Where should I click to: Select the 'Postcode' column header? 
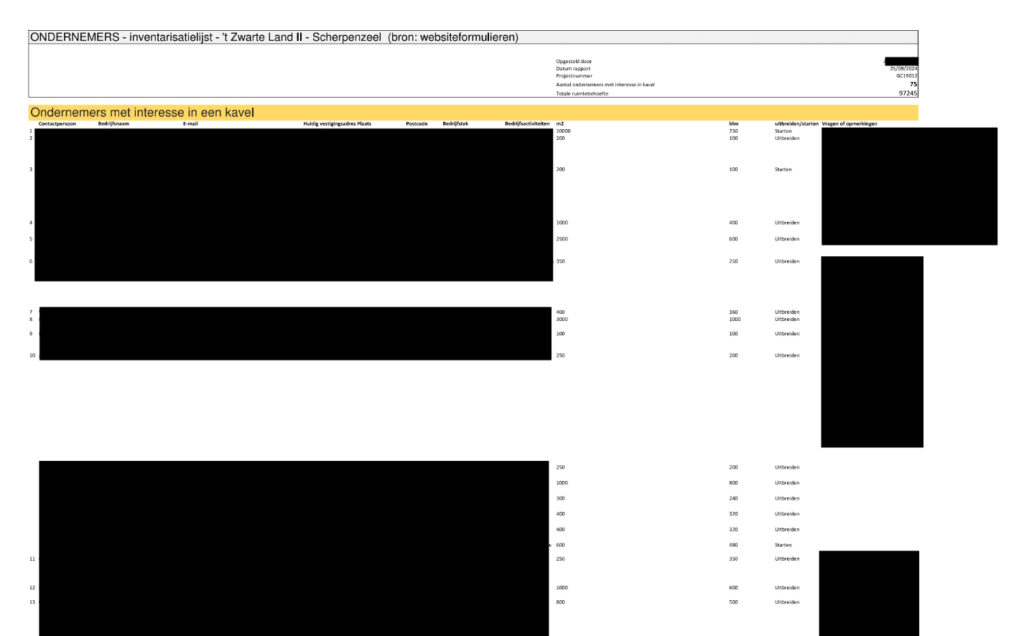(417, 124)
